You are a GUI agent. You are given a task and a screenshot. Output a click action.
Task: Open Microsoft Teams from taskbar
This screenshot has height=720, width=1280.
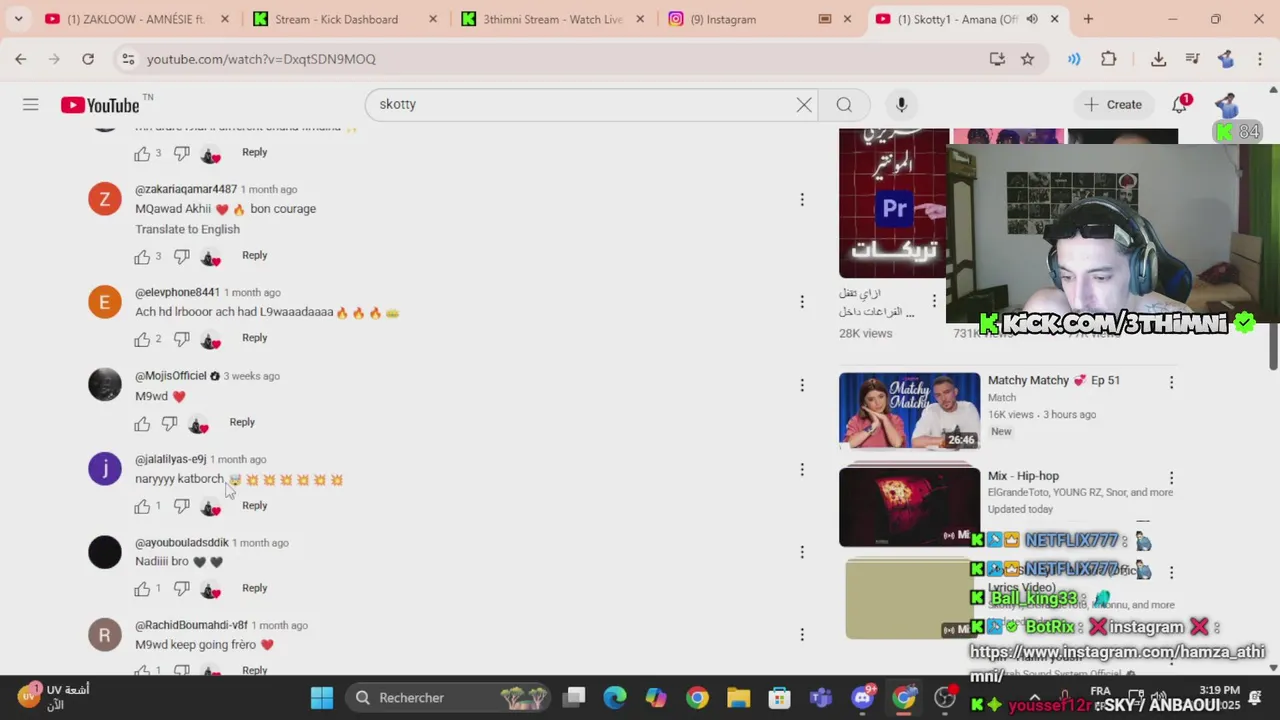820,698
